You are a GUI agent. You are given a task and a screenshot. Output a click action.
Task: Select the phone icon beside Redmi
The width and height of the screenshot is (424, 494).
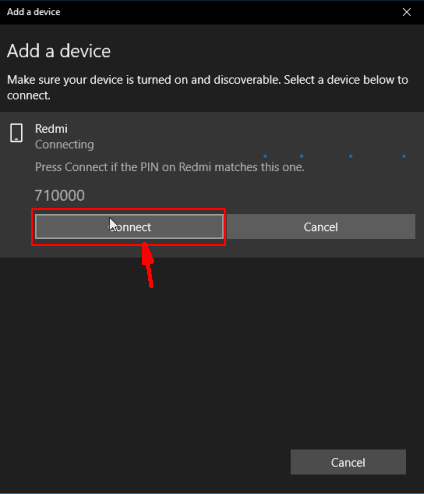(x=16, y=133)
